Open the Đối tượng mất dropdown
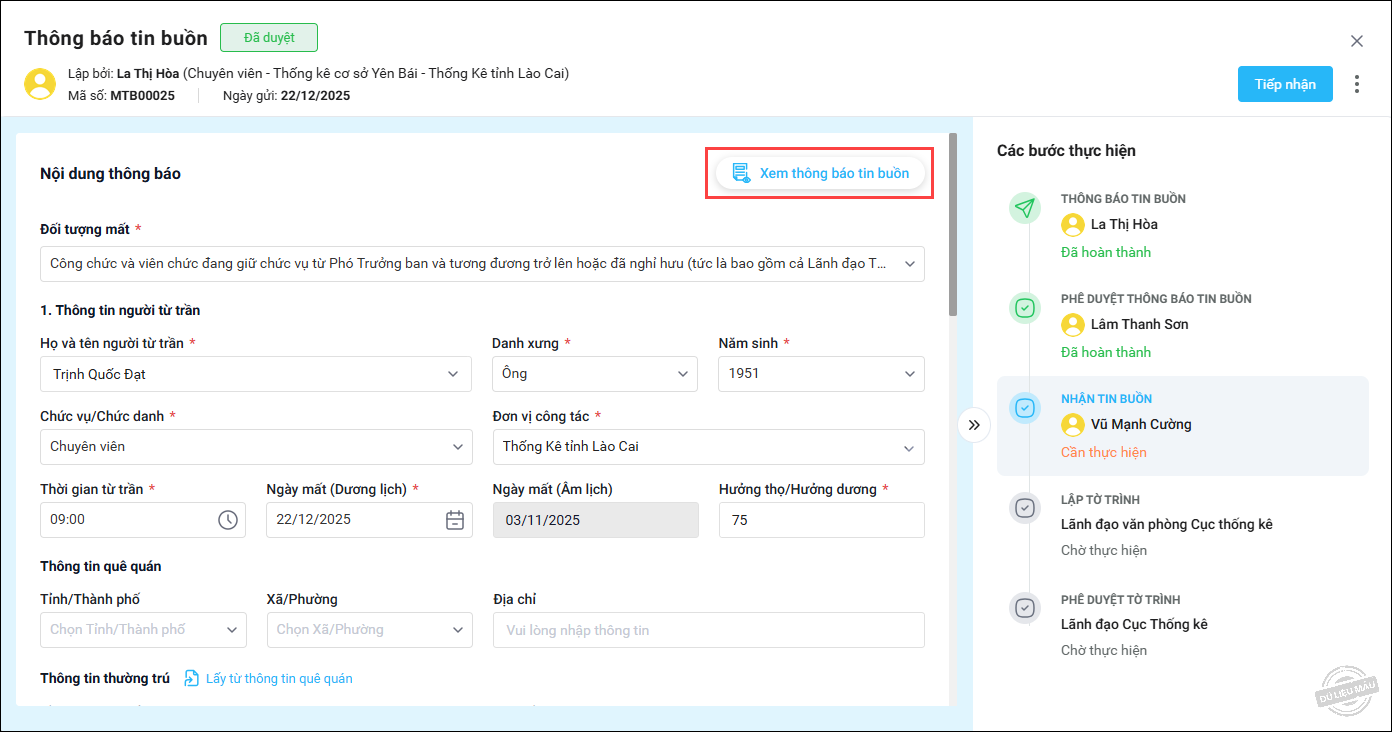1392x732 pixels. click(482, 264)
